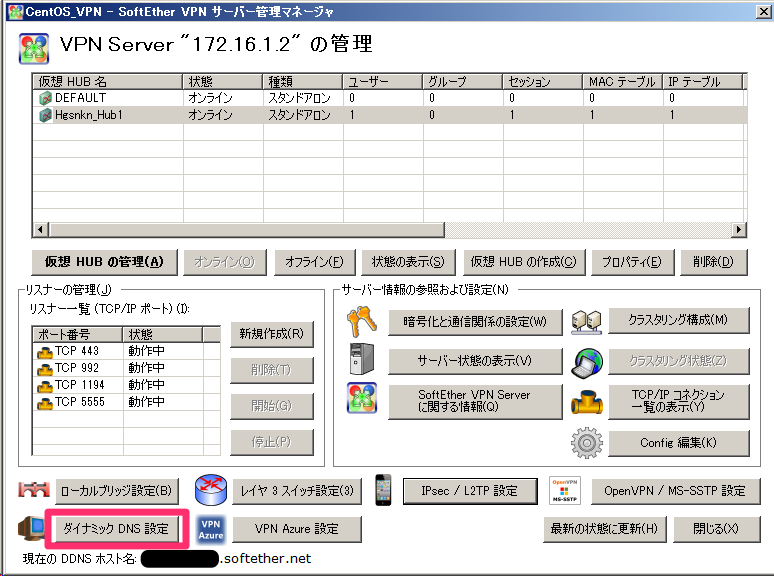Screen dimensions: 774x576
Task: Click サーバー状態の表示(V)
Action: point(475,361)
